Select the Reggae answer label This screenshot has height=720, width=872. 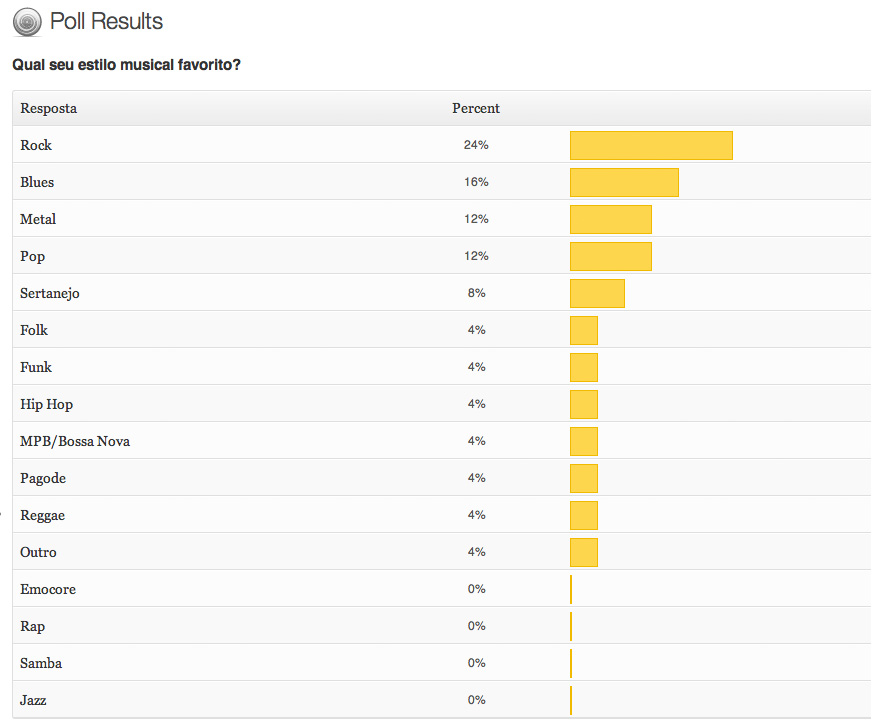(42, 515)
